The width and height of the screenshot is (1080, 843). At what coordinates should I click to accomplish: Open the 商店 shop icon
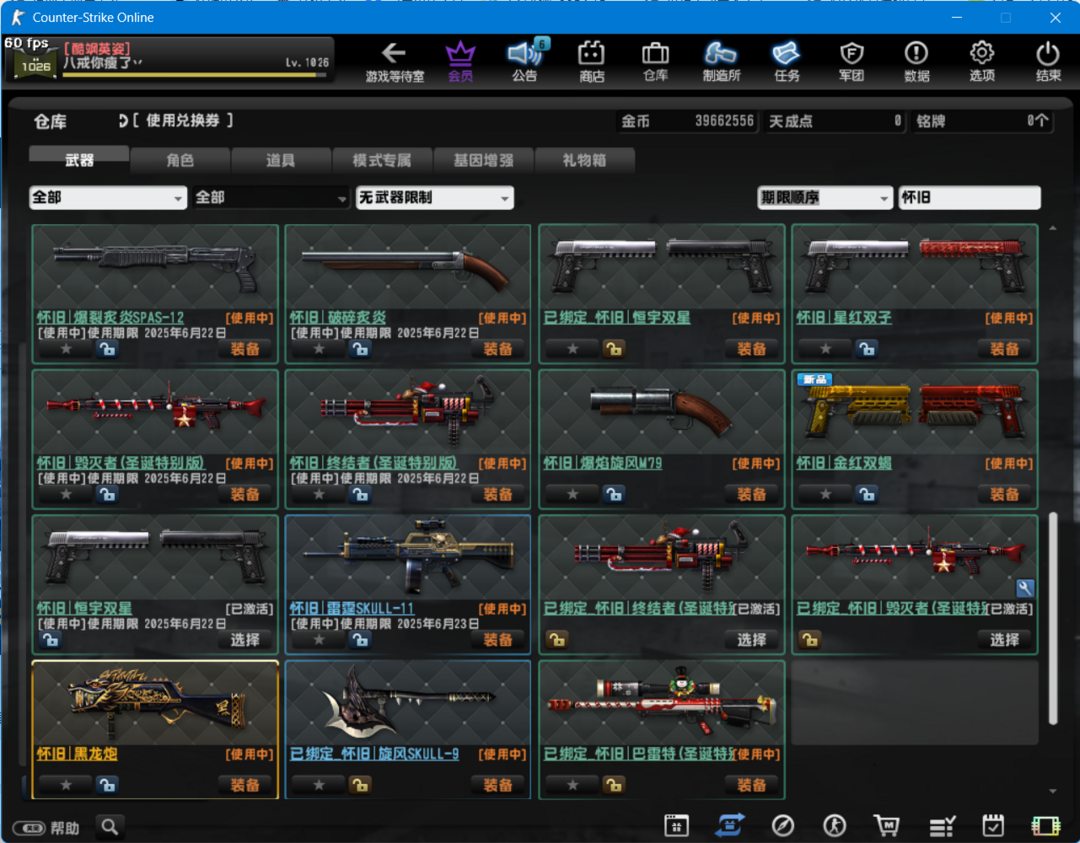pos(591,61)
